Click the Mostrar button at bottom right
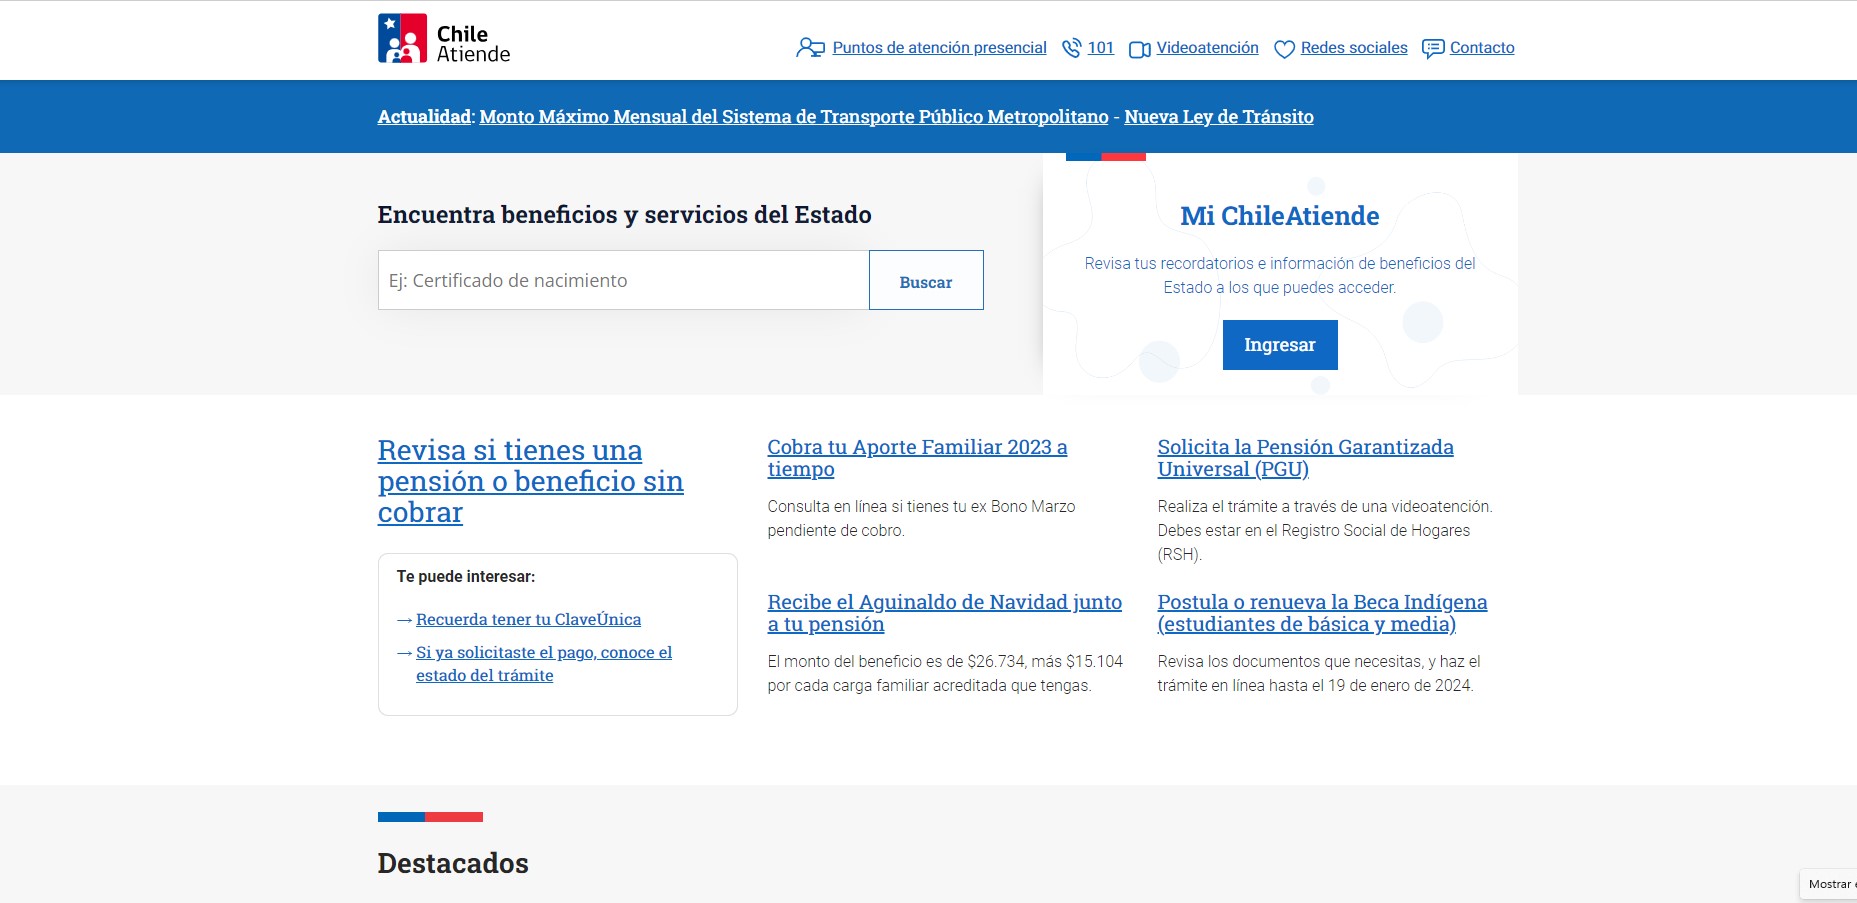 (x=1829, y=884)
